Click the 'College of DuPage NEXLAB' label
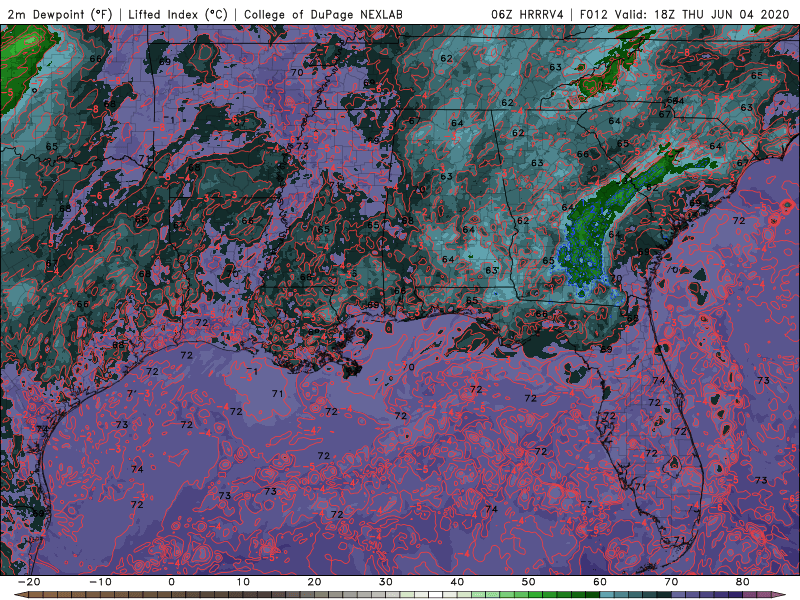This screenshot has height=600, width=800. [x=323, y=14]
